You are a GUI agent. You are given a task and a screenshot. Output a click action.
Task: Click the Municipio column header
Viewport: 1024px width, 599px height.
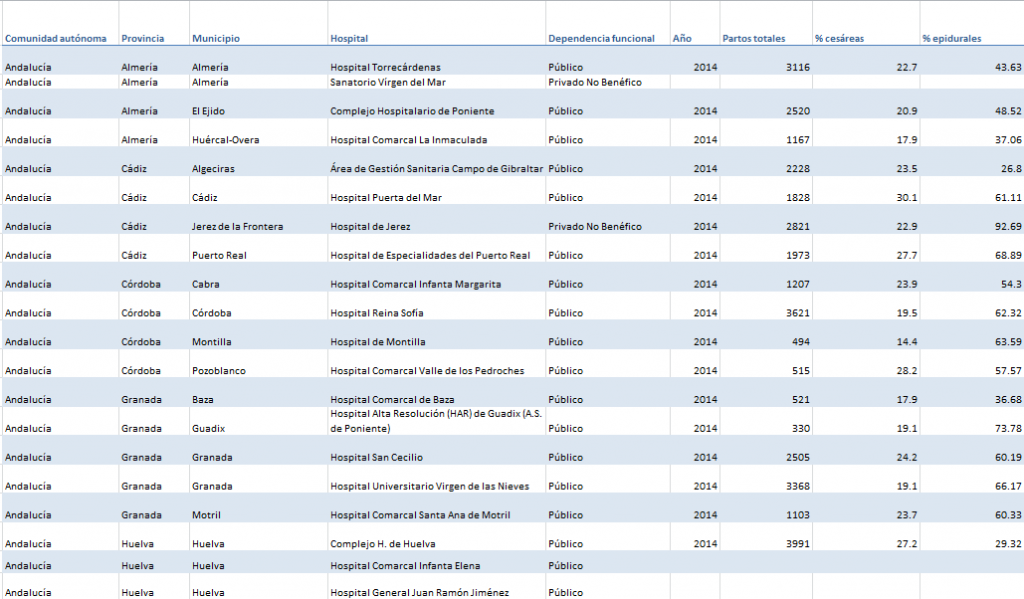point(216,39)
